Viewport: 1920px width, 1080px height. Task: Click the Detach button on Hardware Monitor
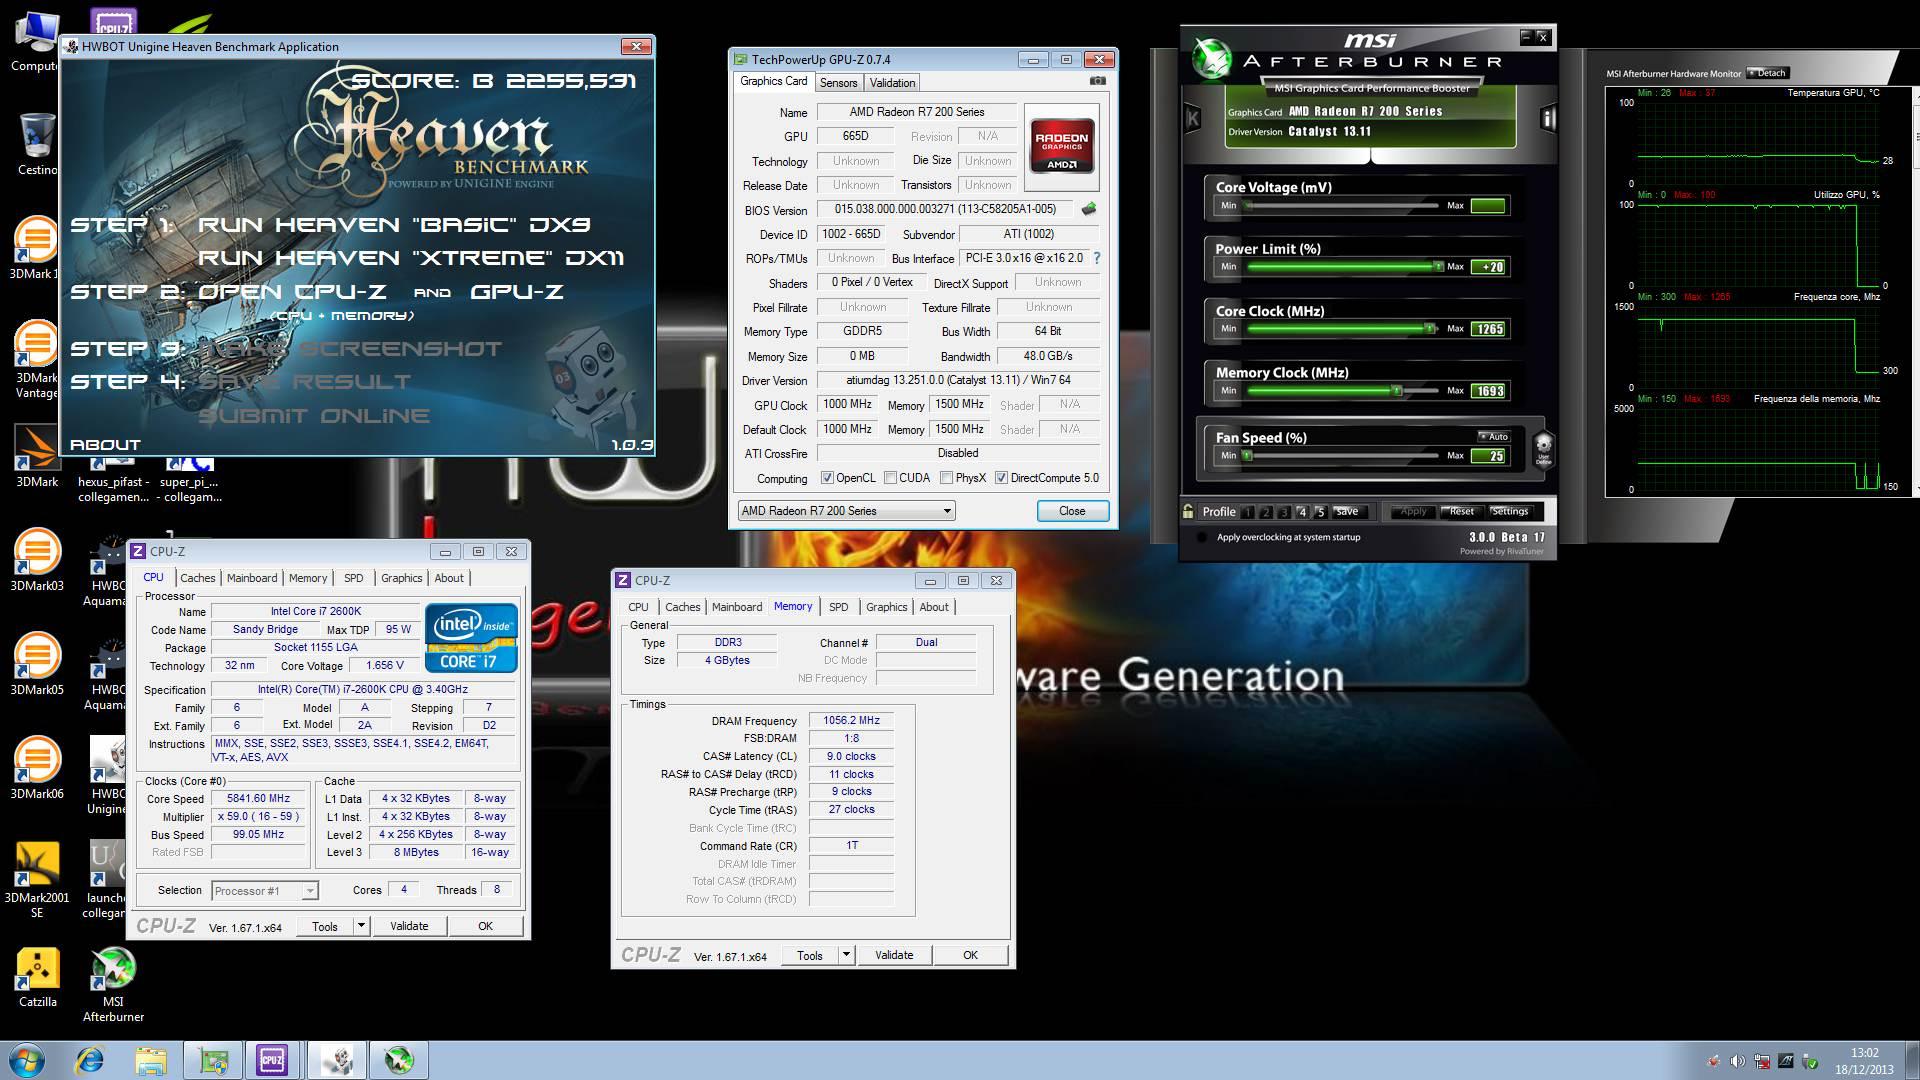tap(1768, 73)
